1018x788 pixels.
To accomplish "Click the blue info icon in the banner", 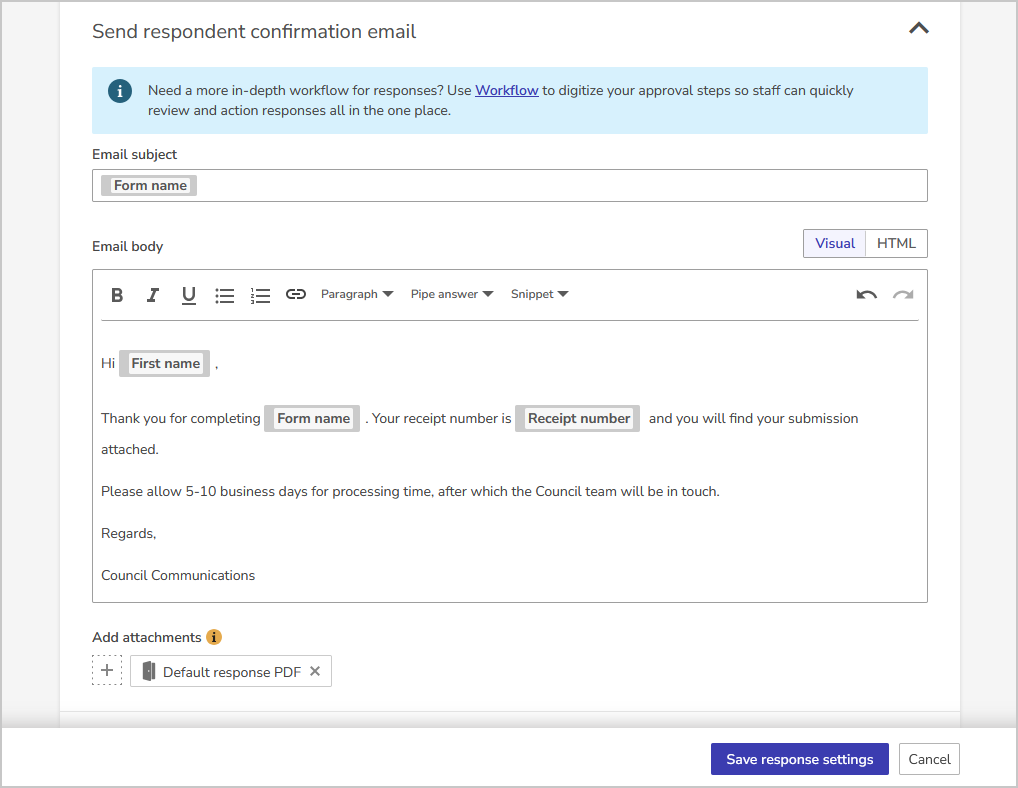I will click(x=119, y=91).
